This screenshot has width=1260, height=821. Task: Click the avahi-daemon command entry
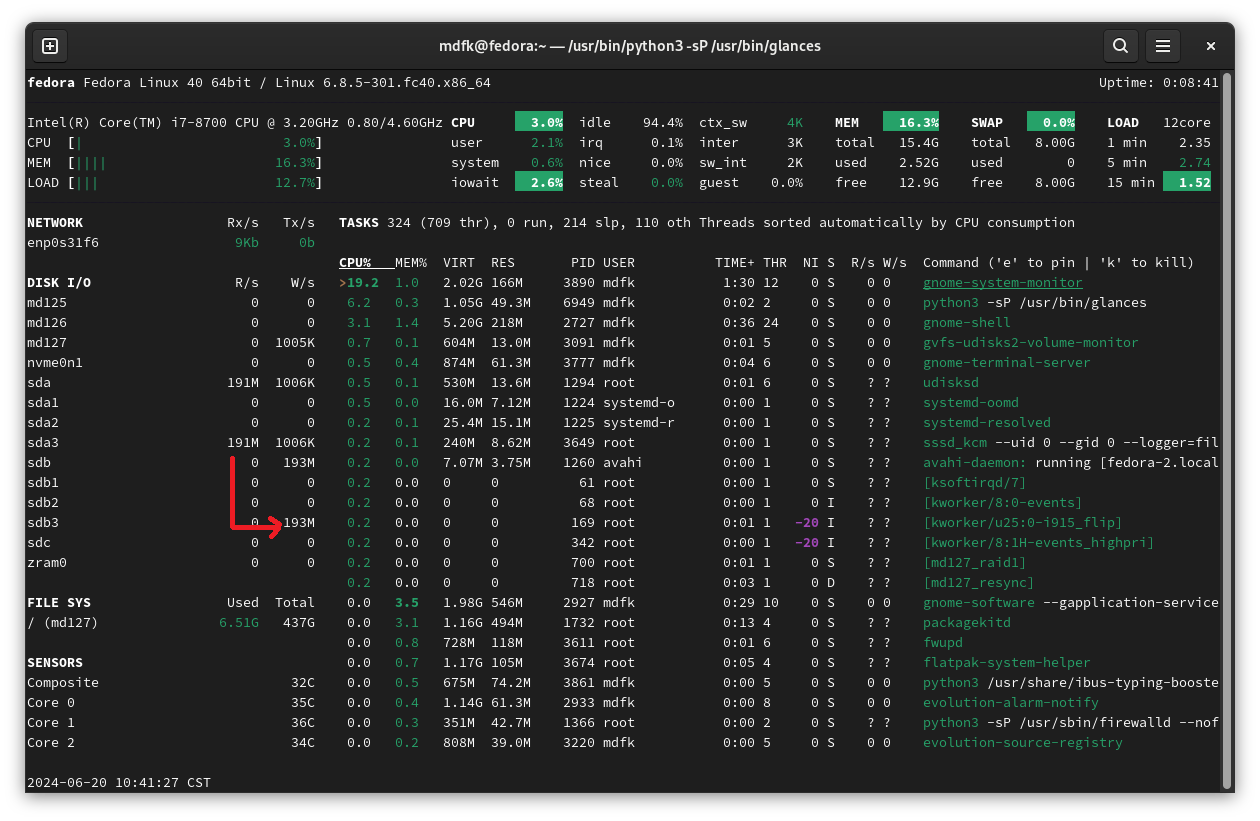pos(1071,463)
